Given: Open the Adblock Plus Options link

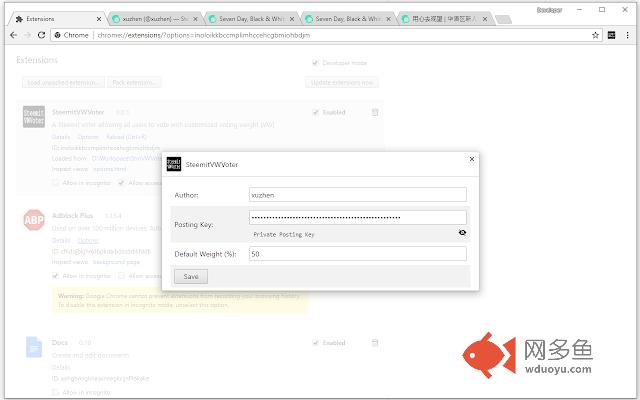Looking at the screenshot, I should (88, 240).
